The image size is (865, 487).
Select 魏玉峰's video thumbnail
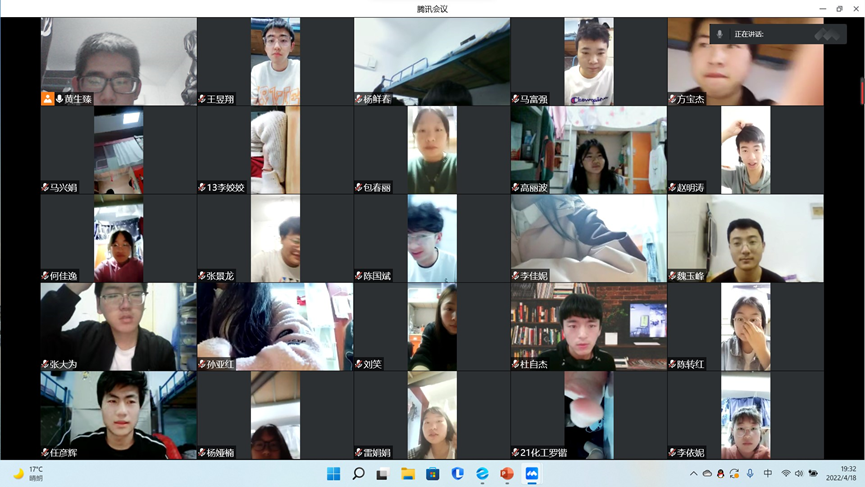pos(745,239)
